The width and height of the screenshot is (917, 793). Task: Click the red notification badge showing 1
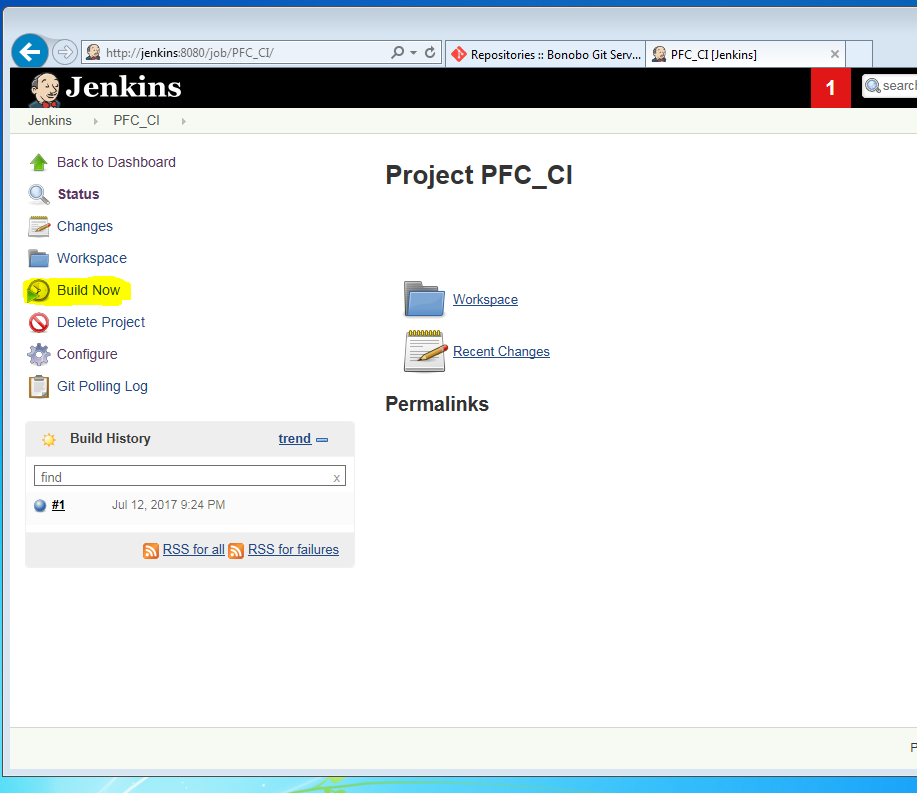click(x=830, y=88)
